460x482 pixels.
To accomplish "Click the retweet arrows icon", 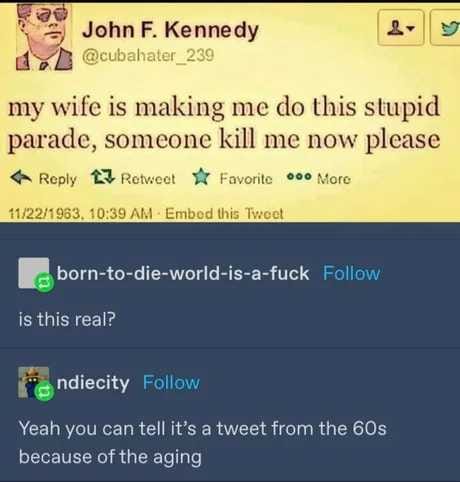I will coord(103,177).
